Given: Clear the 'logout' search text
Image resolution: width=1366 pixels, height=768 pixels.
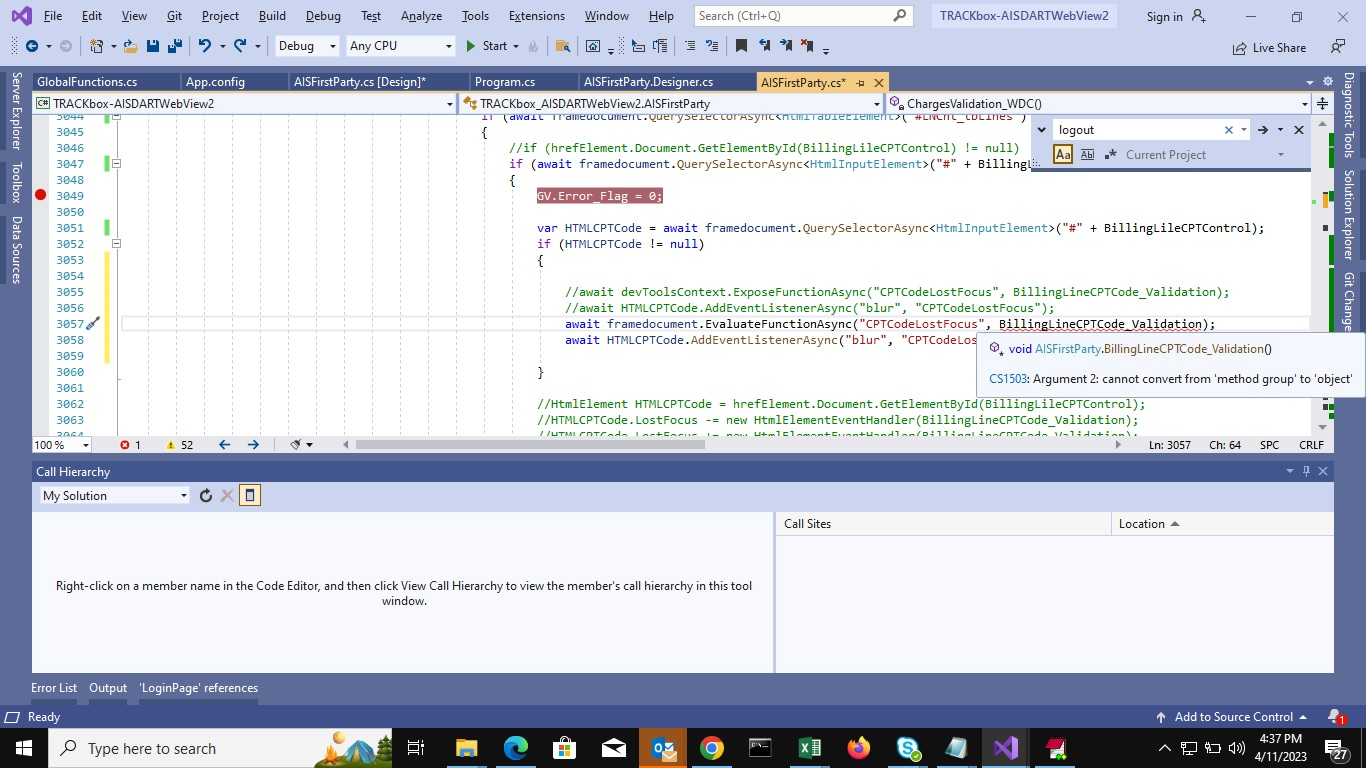Looking at the screenshot, I should click(x=1229, y=130).
